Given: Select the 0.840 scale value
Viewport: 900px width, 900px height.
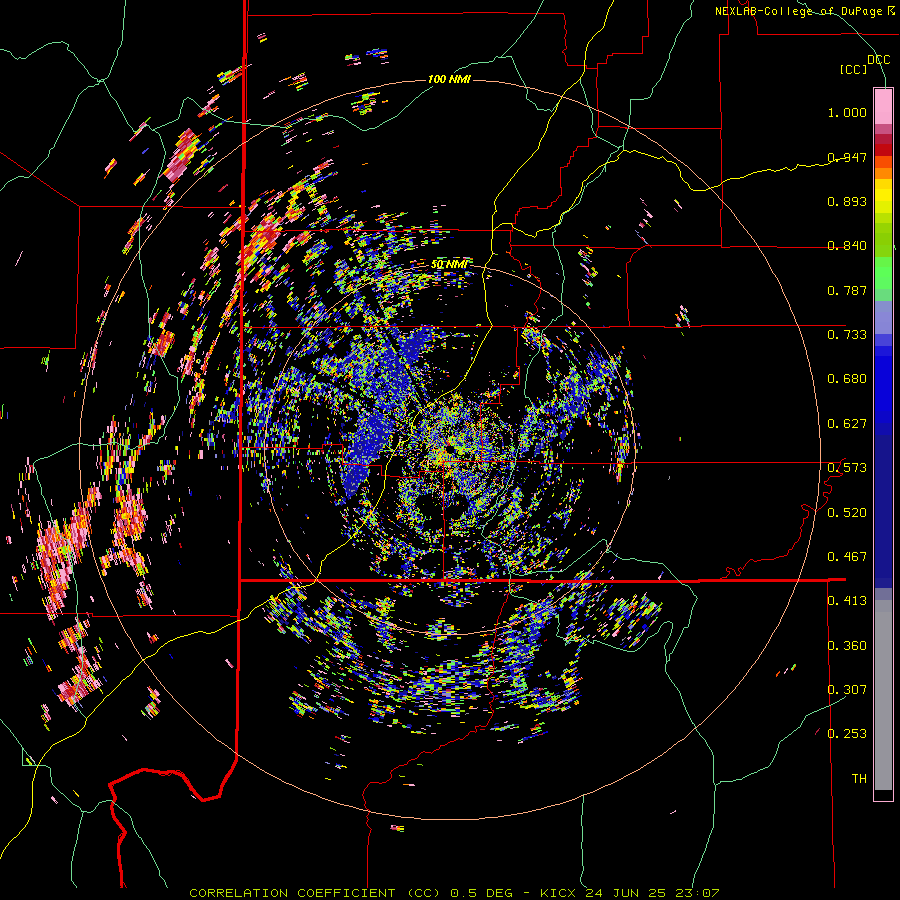Looking at the screenshot, I should pos(847,246).
